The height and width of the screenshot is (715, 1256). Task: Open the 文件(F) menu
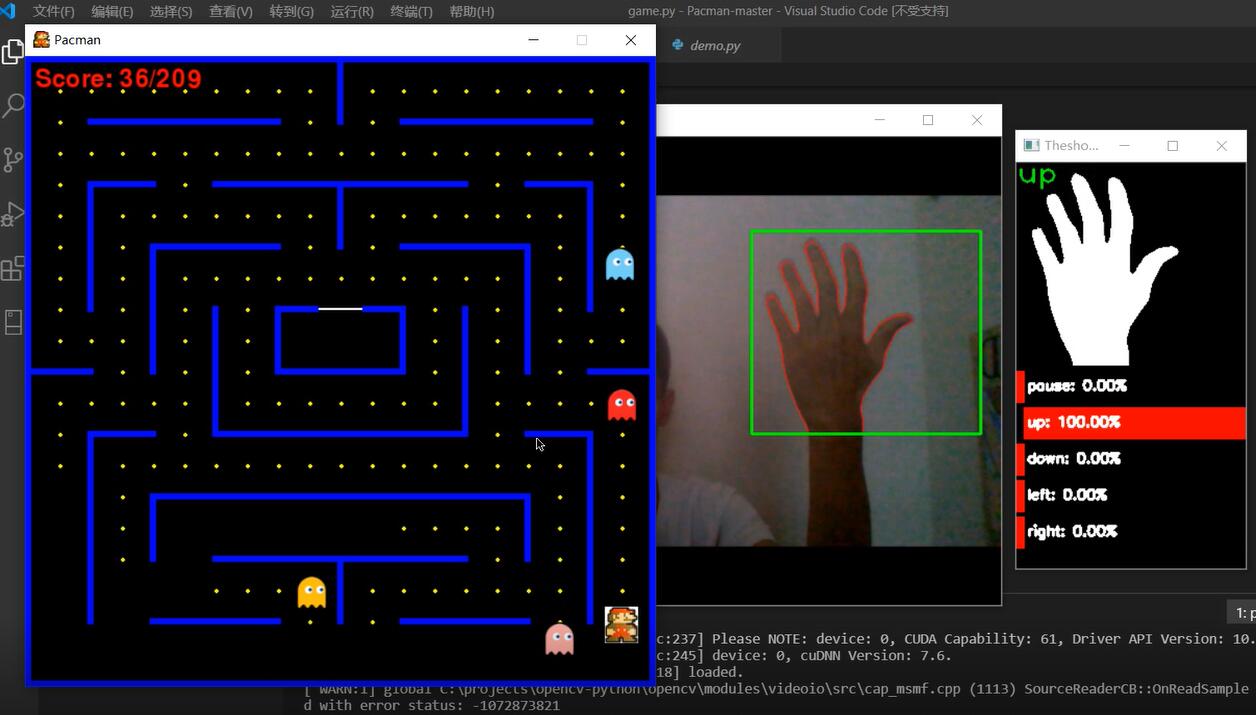tap(54, 12)
